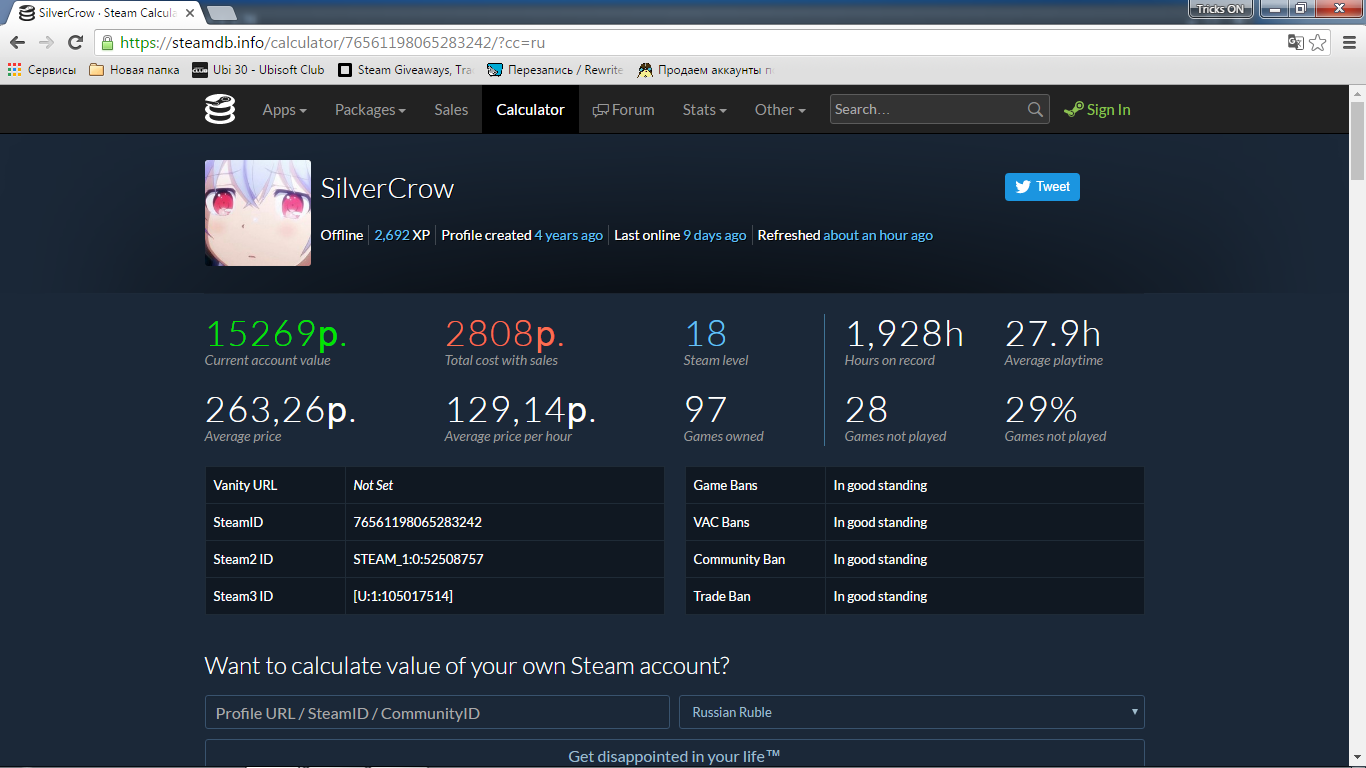
Task: Open the Forum nav link
Action: click(623, 110)
